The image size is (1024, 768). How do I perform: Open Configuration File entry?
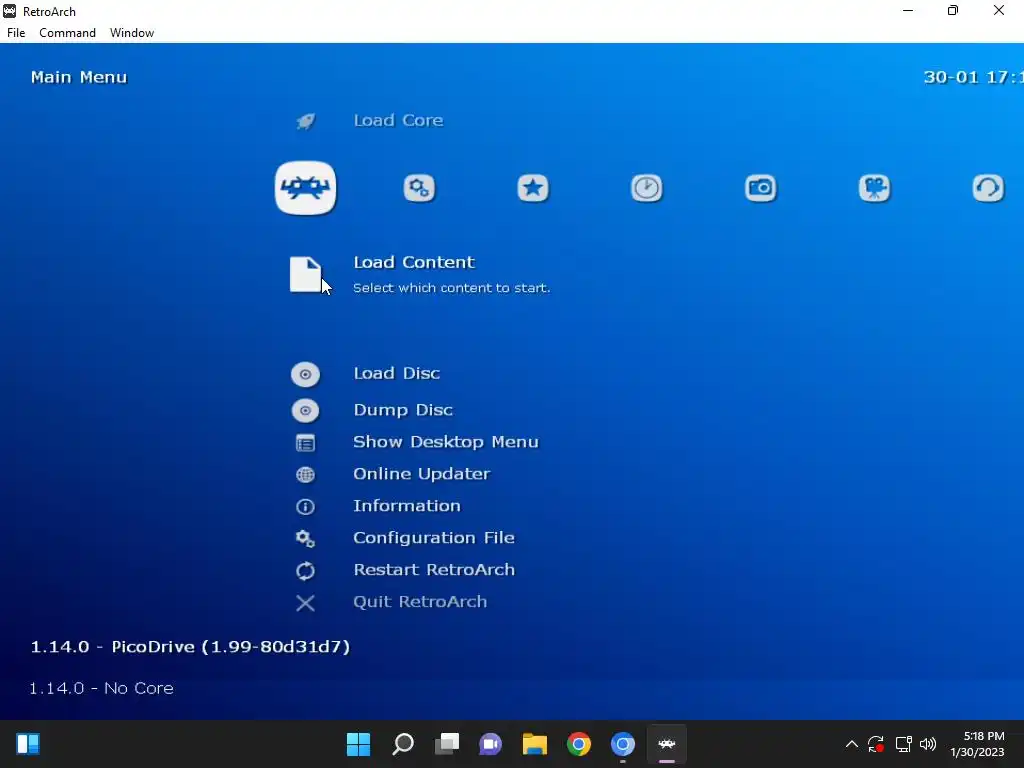coord(434,537)
